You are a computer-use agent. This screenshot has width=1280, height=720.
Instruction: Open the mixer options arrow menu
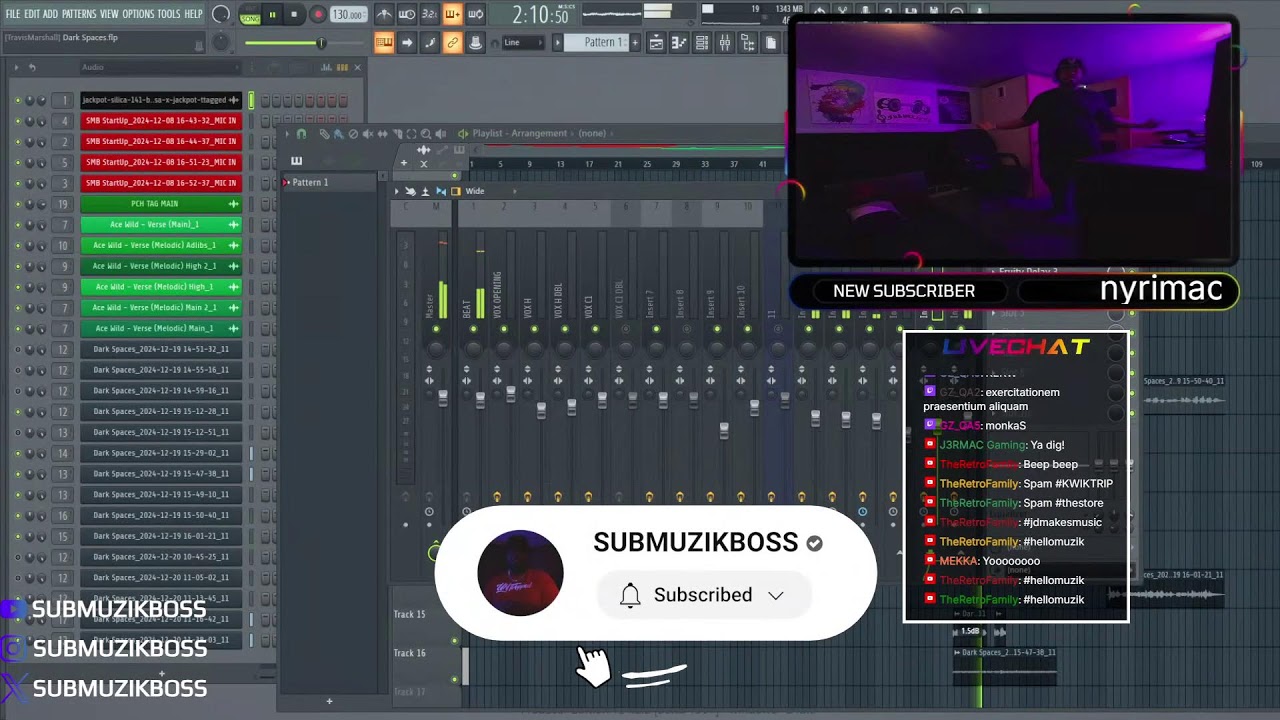pyautogui.click(x=397, y=191)
